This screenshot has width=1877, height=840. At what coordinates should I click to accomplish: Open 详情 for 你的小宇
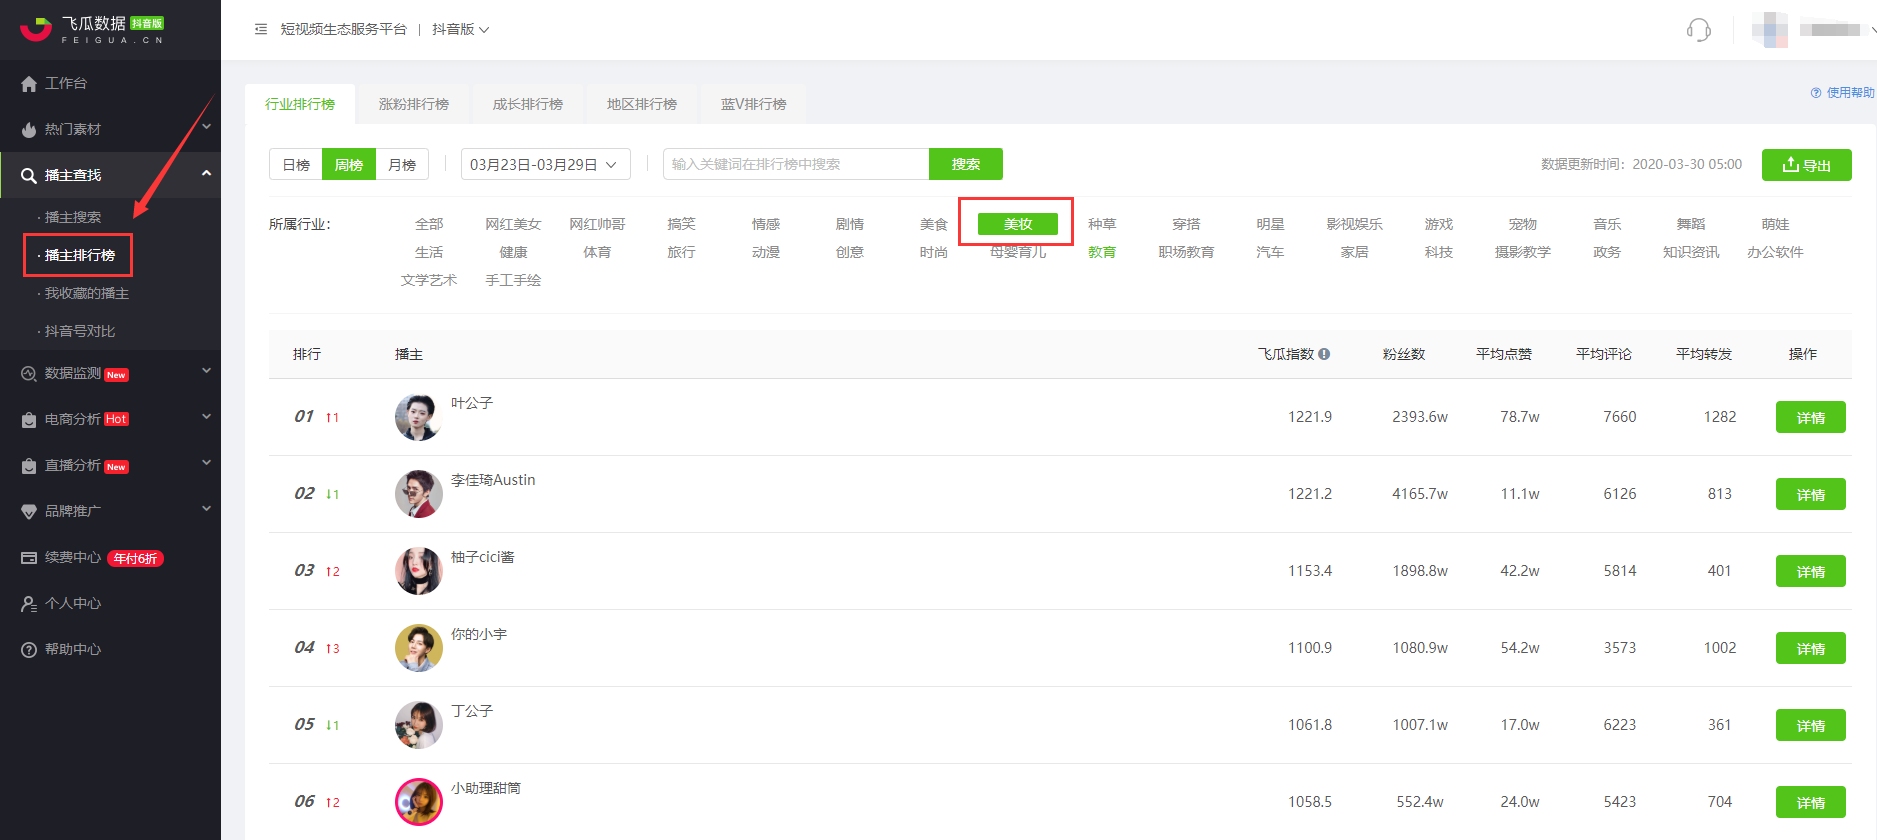pos(1811,648)
